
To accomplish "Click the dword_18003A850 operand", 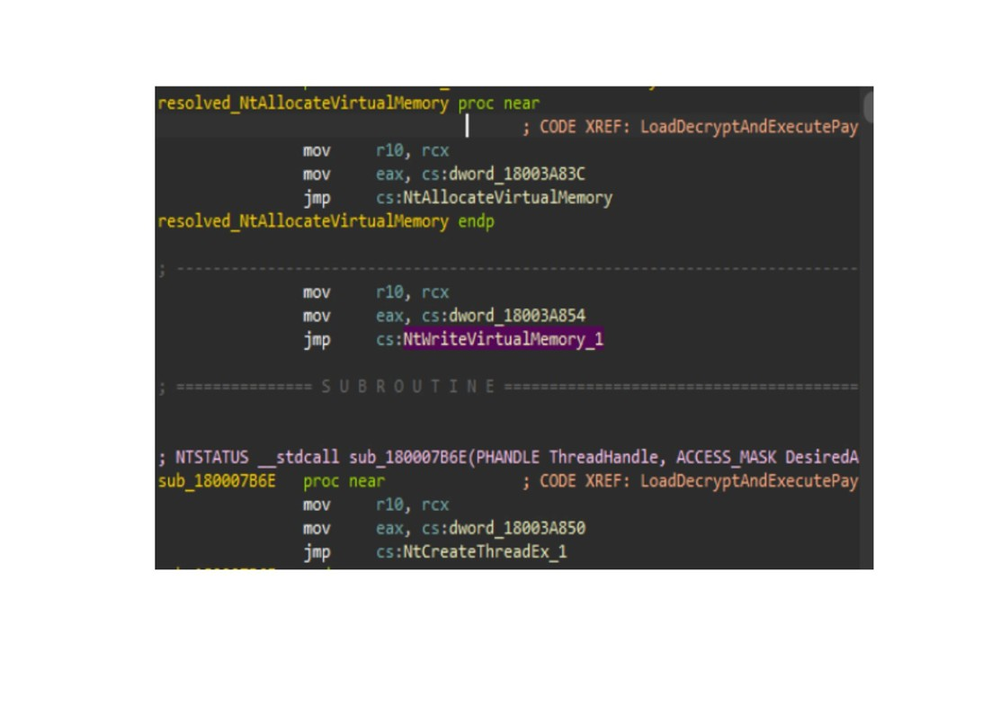I will 517,528.
